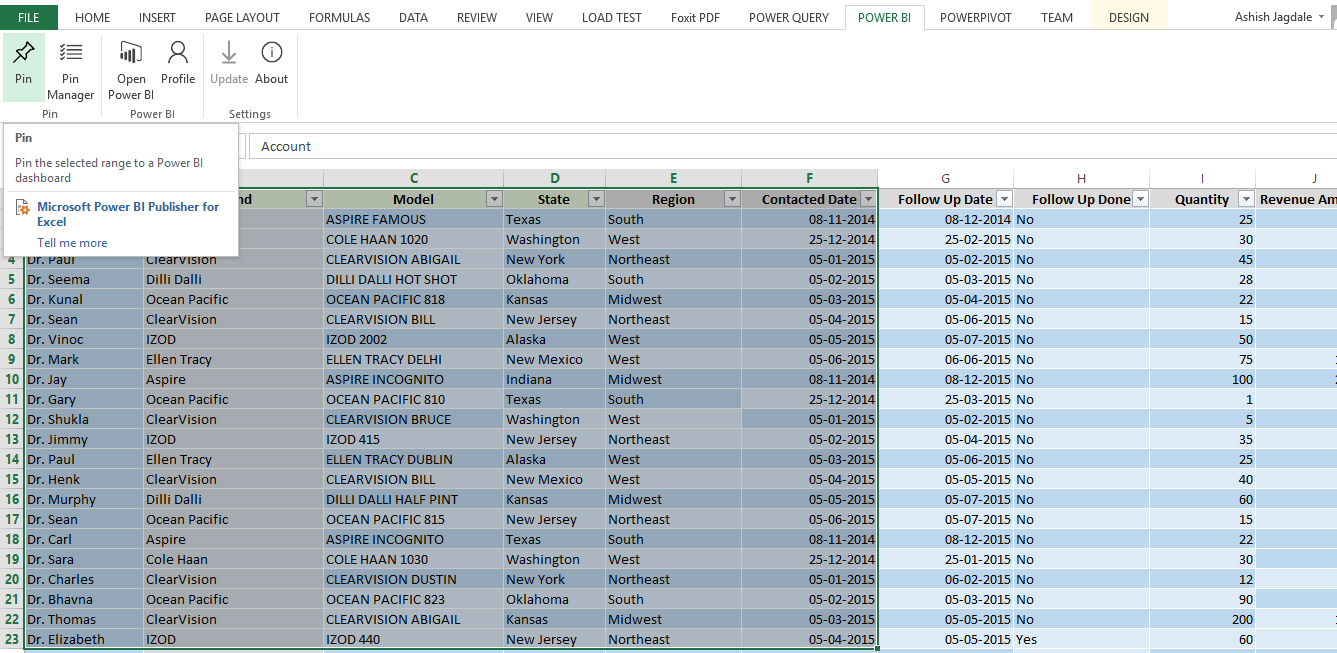Screen dimensions: 1337x653
Task: Expand the Follow Up Done filter
Action: point(1140,199)
